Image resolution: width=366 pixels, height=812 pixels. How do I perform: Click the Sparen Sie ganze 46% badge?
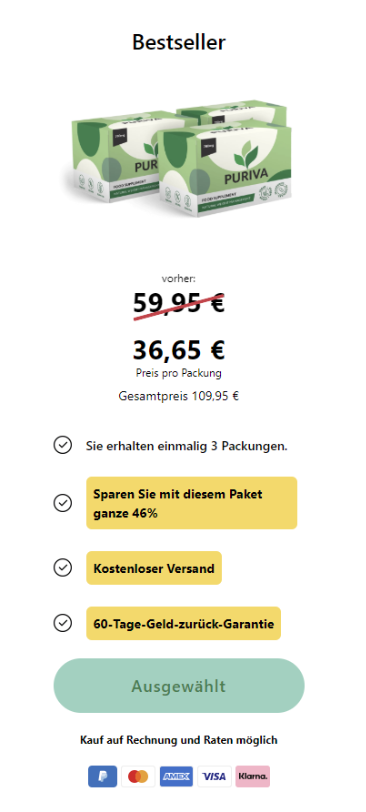pos(192,503)
